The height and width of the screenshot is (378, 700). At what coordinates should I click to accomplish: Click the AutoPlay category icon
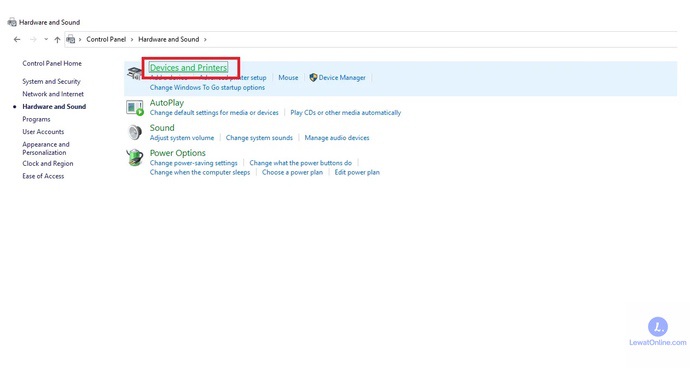click(x=135, y=108)
